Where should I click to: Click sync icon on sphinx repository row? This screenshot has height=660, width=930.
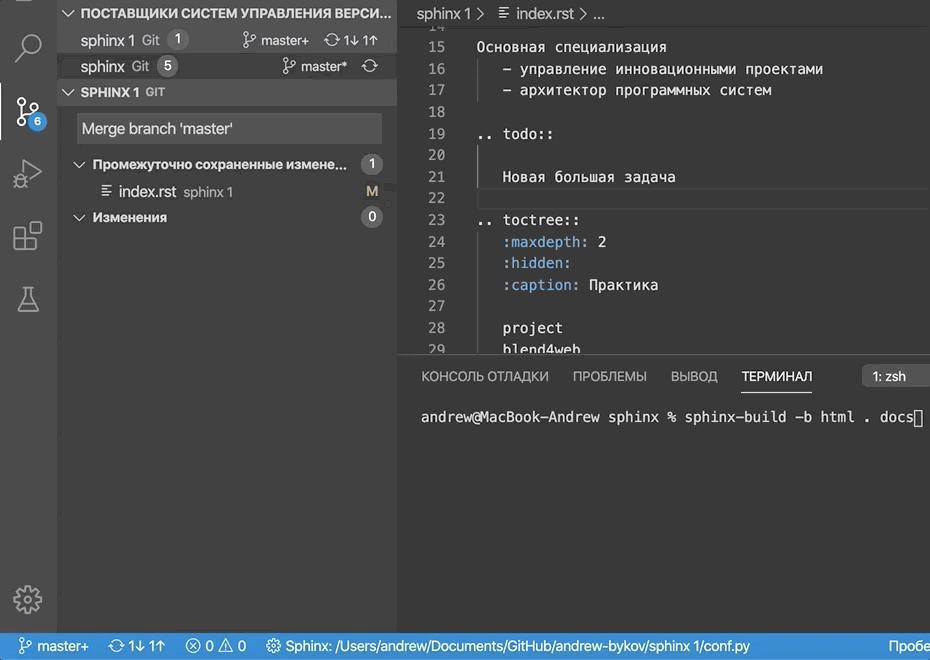pos(370,66)
